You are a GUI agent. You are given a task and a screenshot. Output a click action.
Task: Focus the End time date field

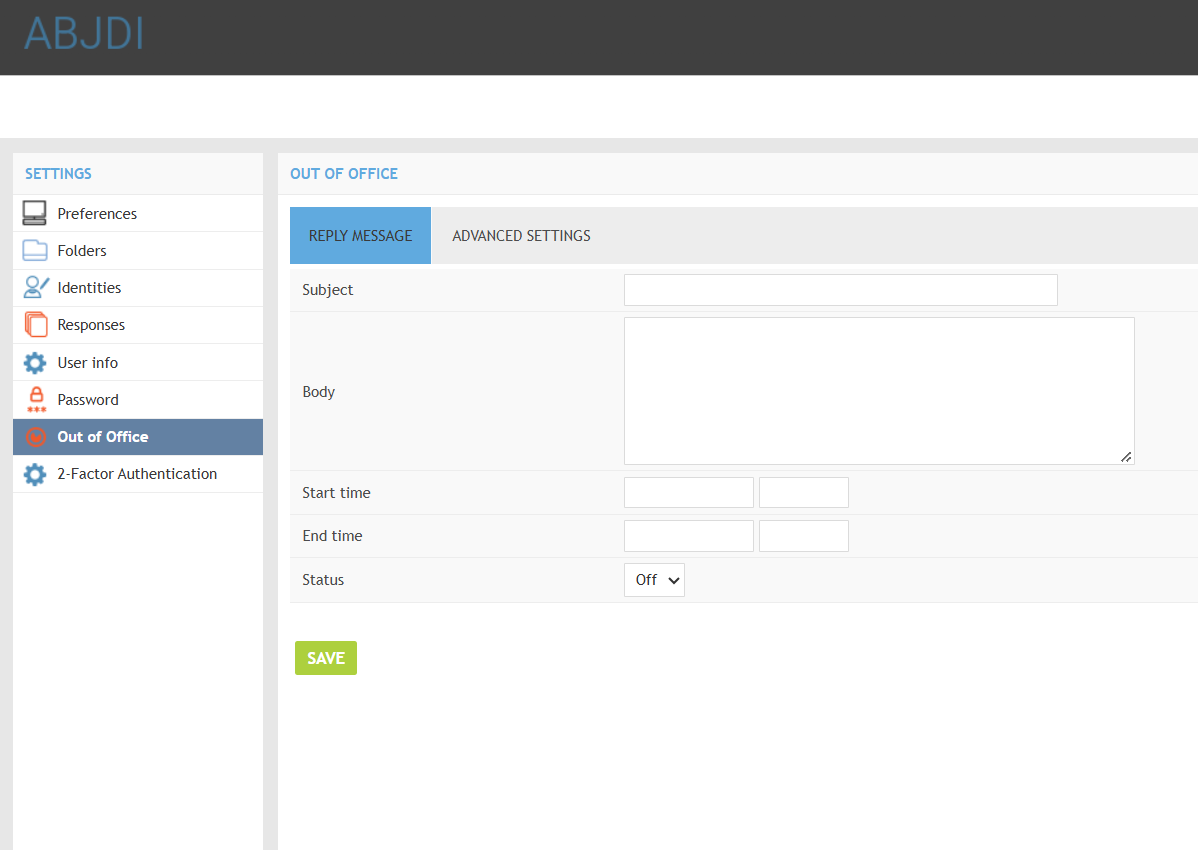click(x=688, y=536)
